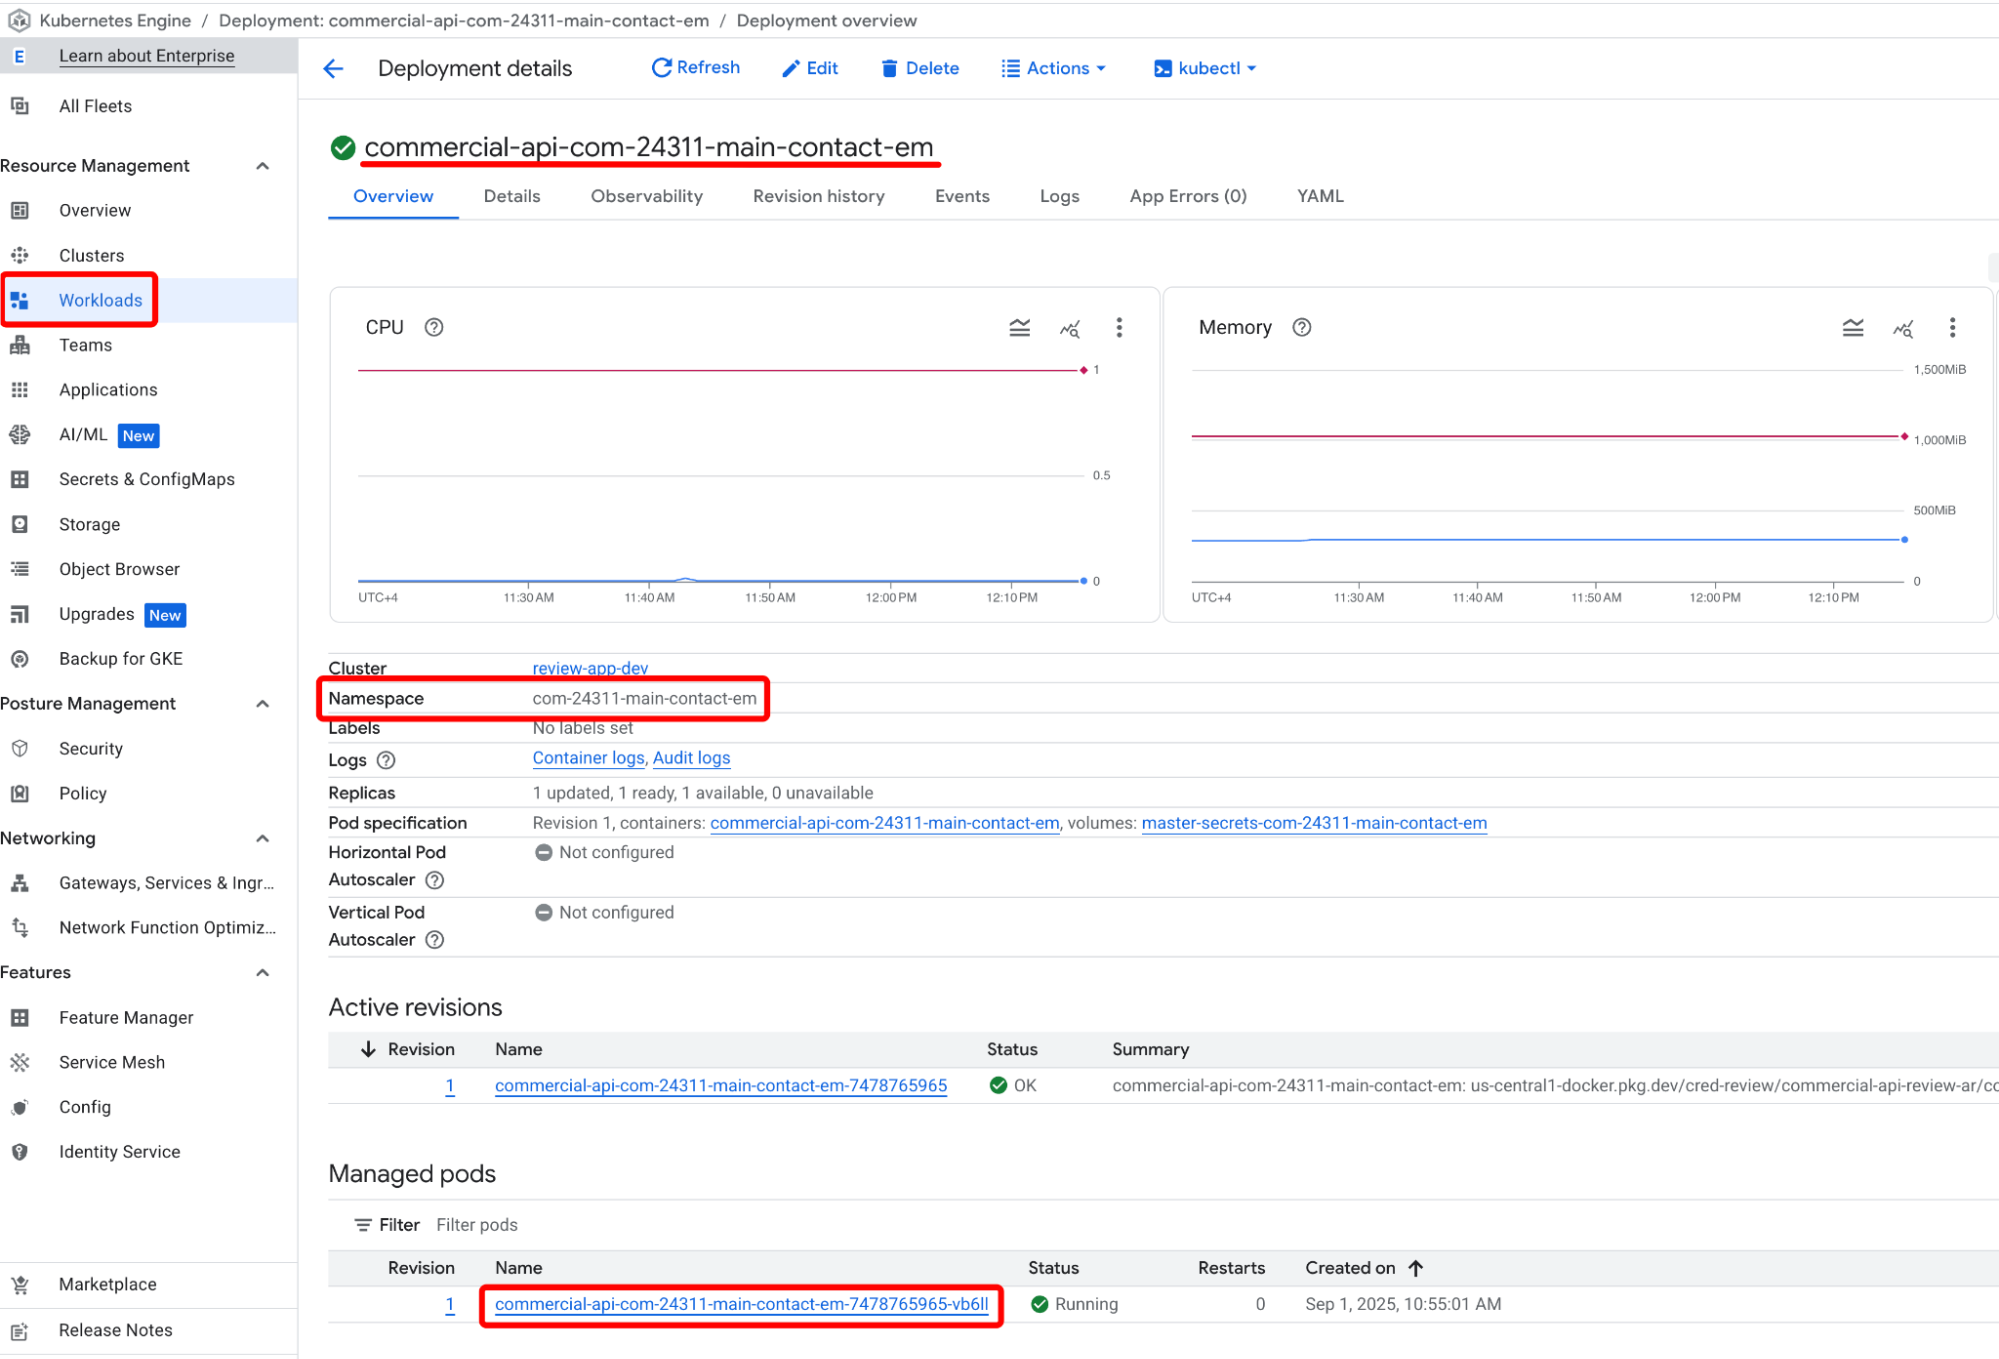Open the Actions dropdown menu

point(1054,68)
